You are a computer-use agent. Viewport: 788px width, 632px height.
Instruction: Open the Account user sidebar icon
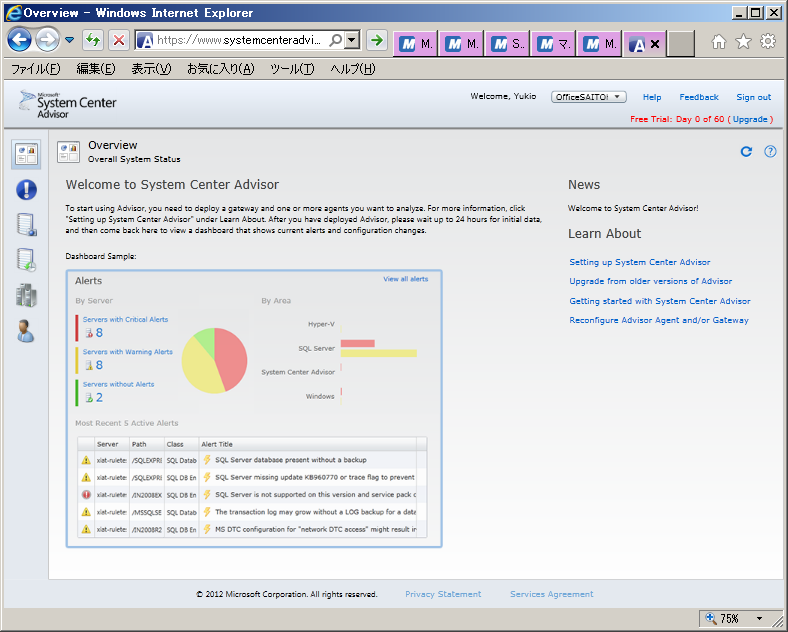pyautogui.click(x=26, y=331)
